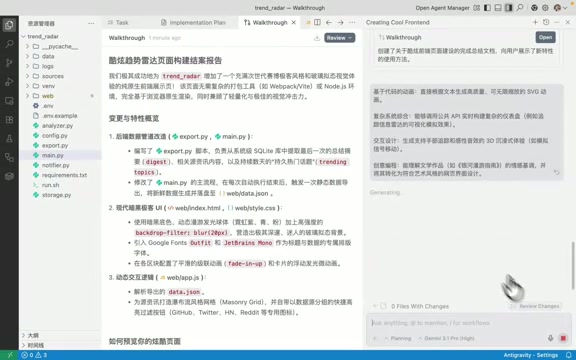Click Open Agent Manager
This screenshot has height=360, width=576.
tap(442, 8)
